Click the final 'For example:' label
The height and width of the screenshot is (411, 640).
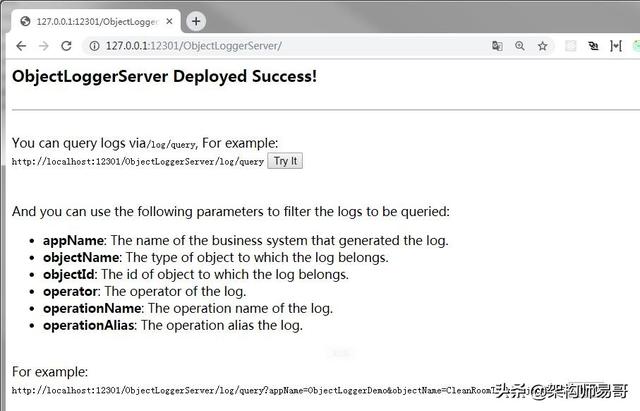pyautogui.click(x=50, y=372)
